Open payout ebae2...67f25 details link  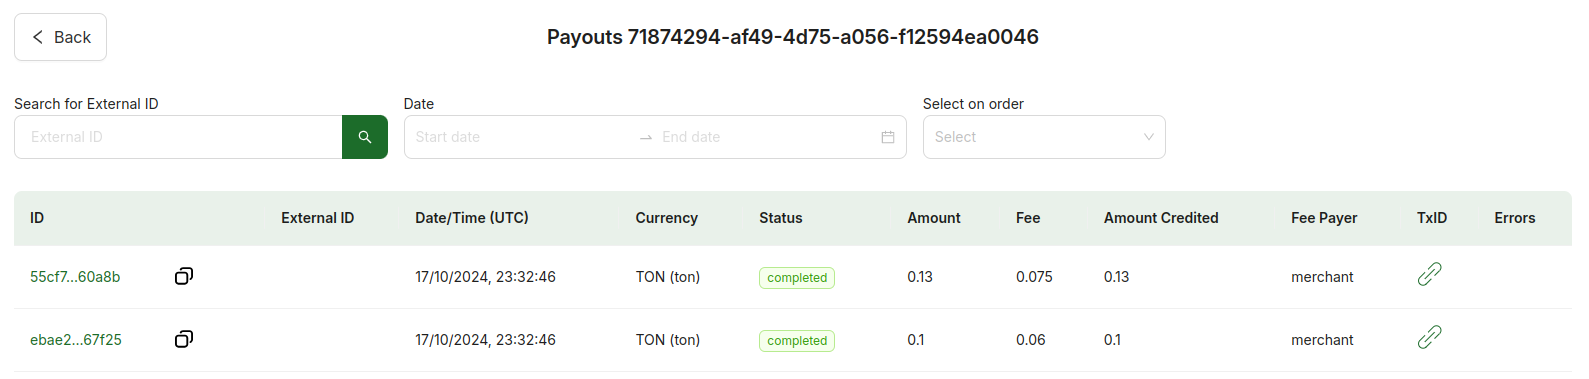pyautogui.click(x=76, y=340)
